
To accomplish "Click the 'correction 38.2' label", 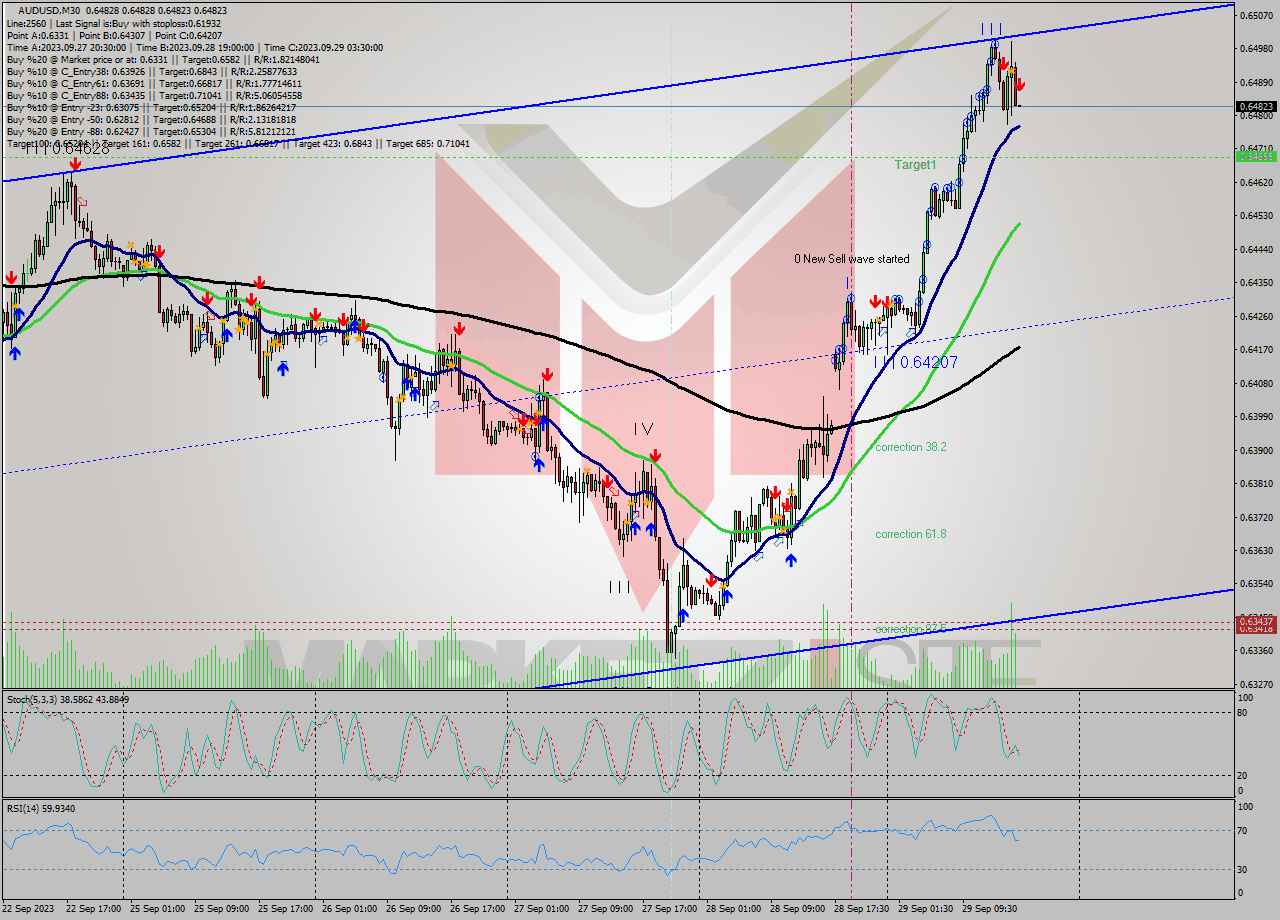I will (910, 447).
